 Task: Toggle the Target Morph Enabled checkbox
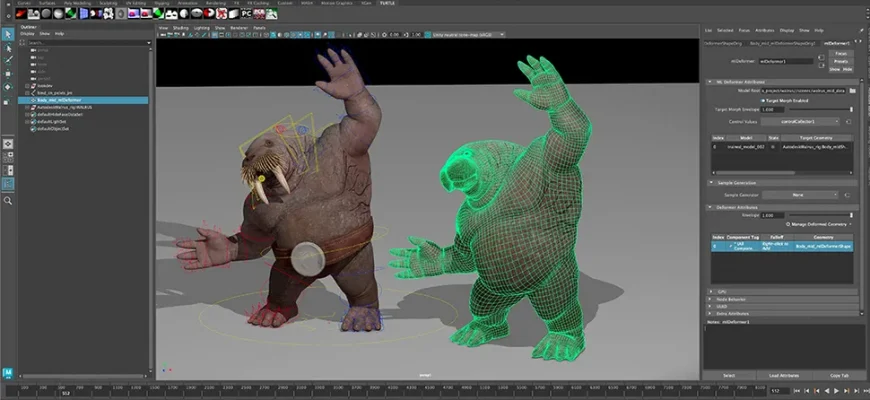click(763, 100)
